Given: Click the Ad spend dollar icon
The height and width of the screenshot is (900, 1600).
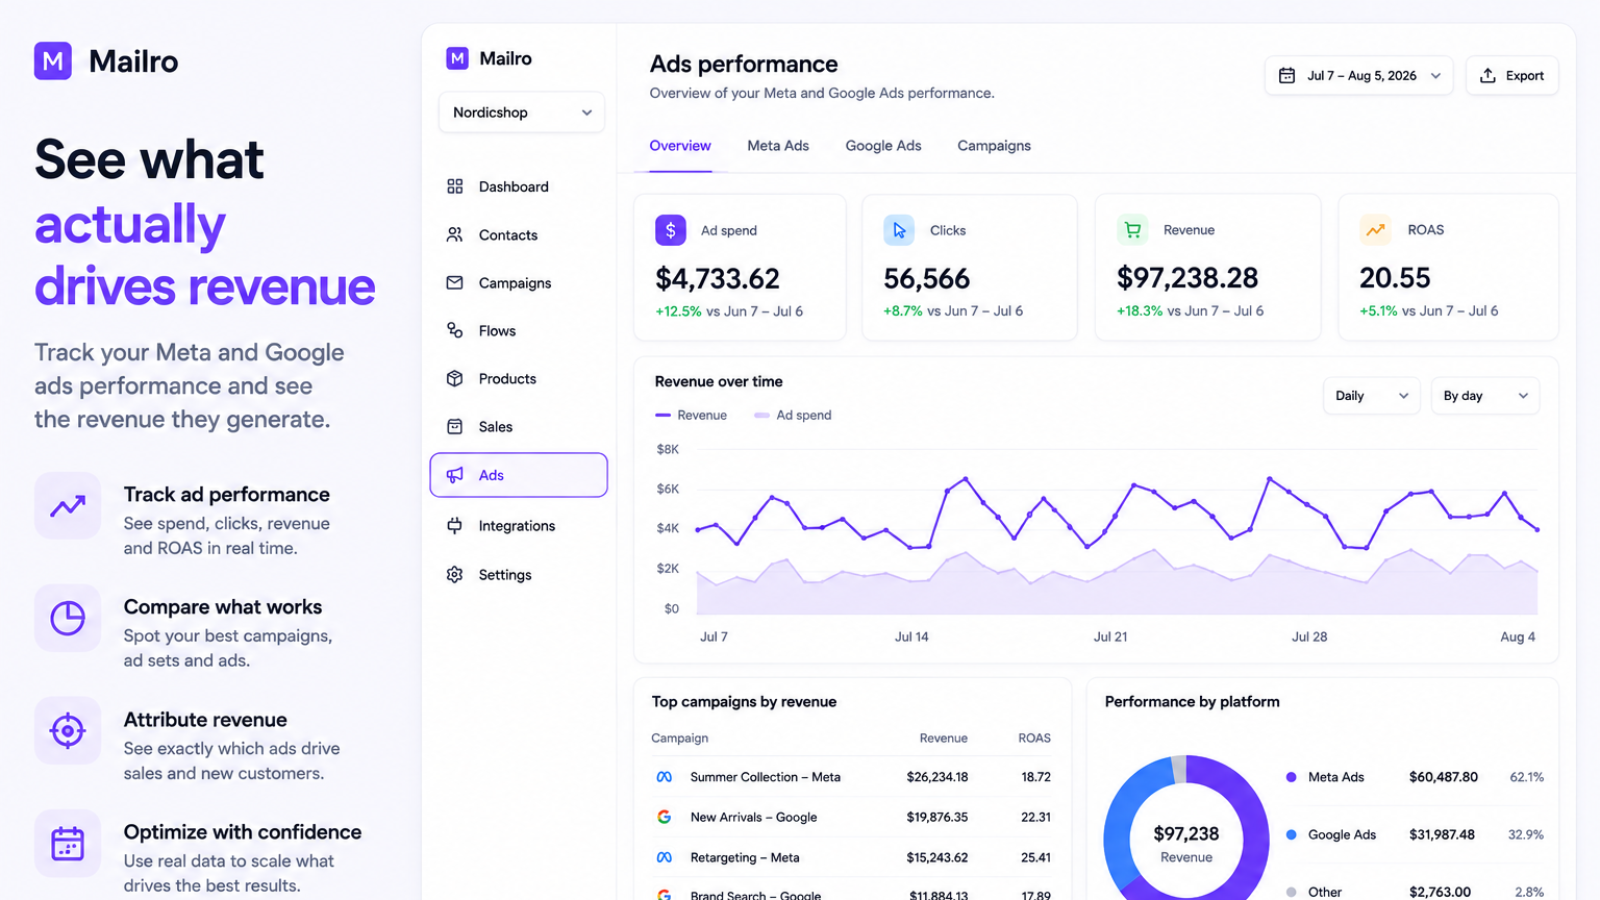Looking at the screenshot, I should [x=670, y=230].
